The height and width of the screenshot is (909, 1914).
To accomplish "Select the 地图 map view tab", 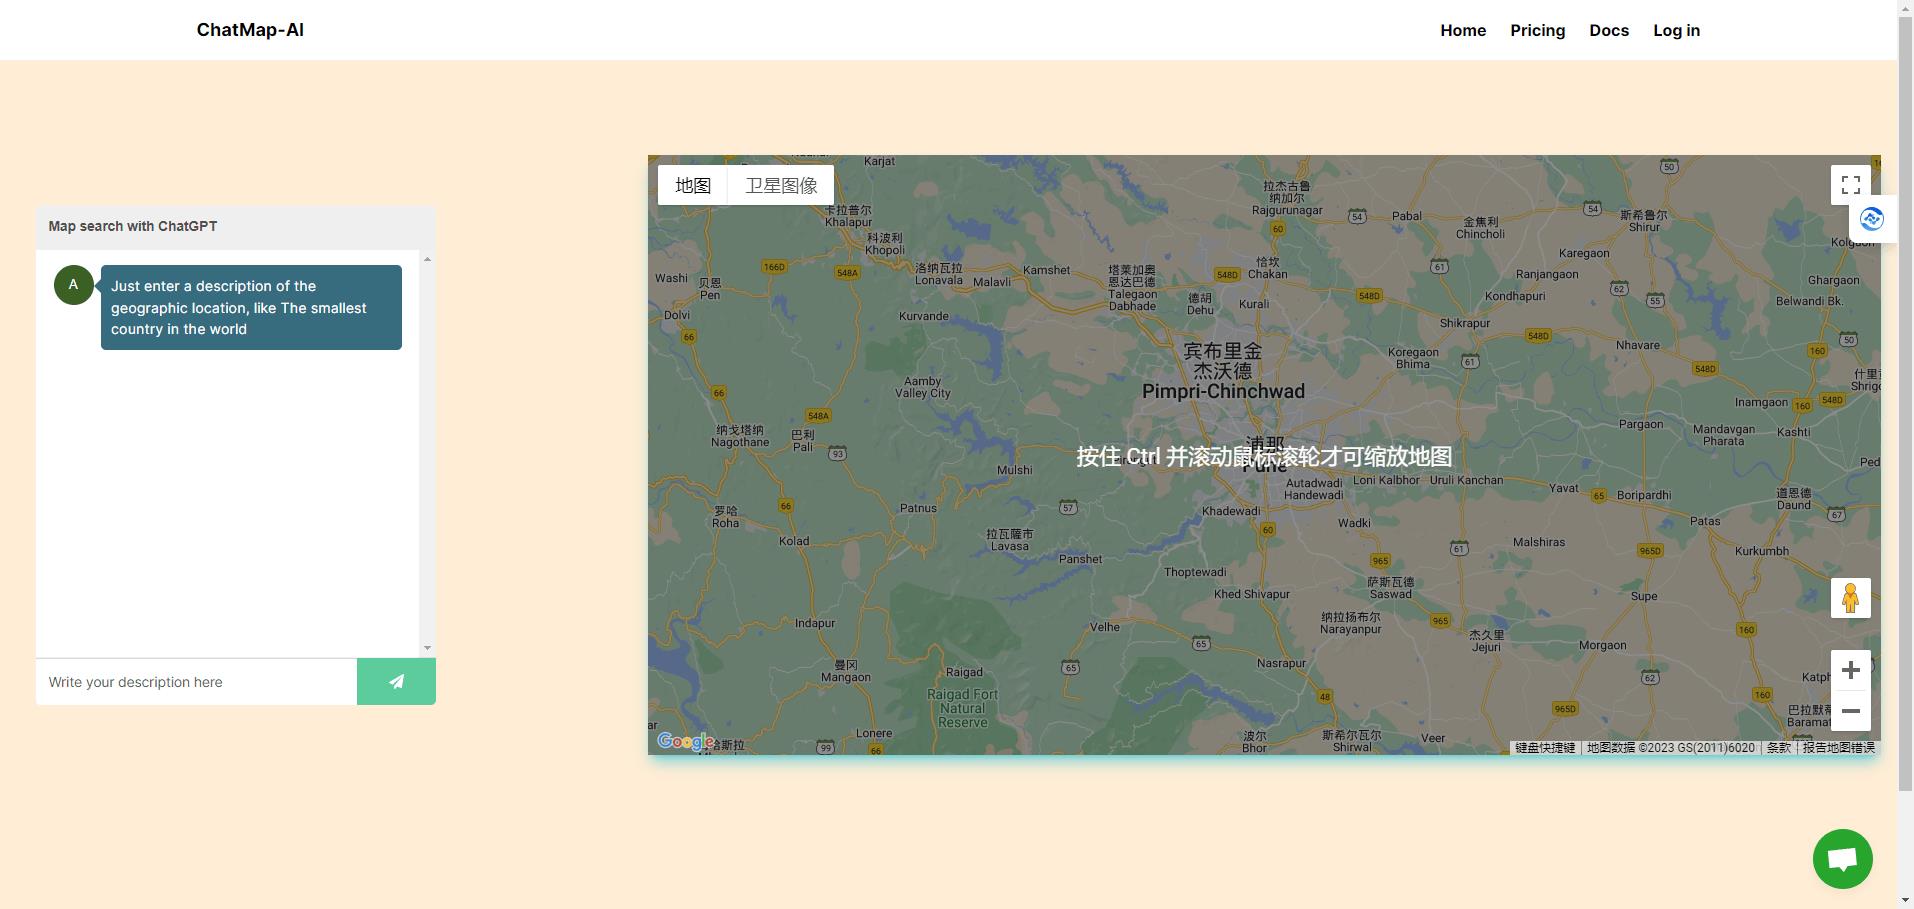I will tap(693, 185).
